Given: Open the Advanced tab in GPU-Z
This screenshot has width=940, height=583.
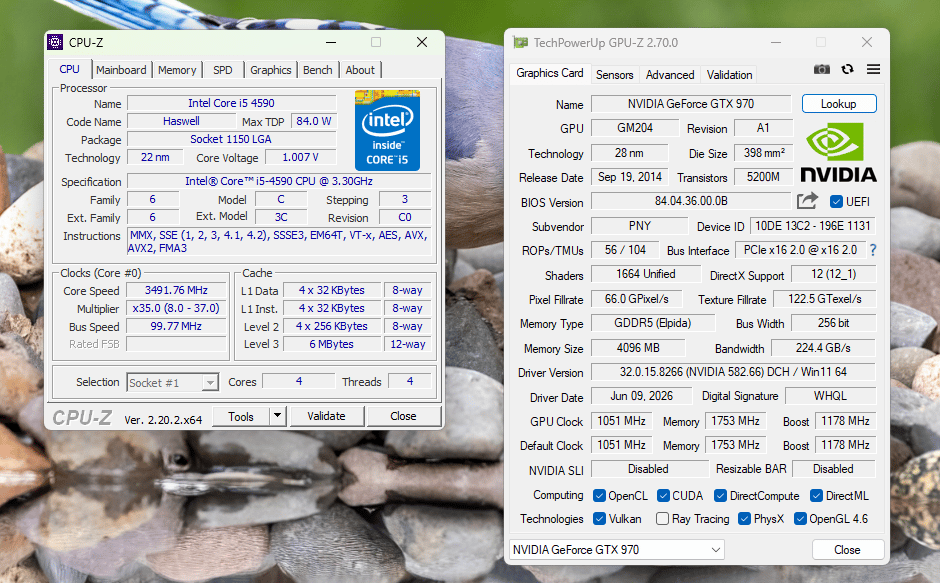Looking at the screenshot, I should (x=670, y=75).
